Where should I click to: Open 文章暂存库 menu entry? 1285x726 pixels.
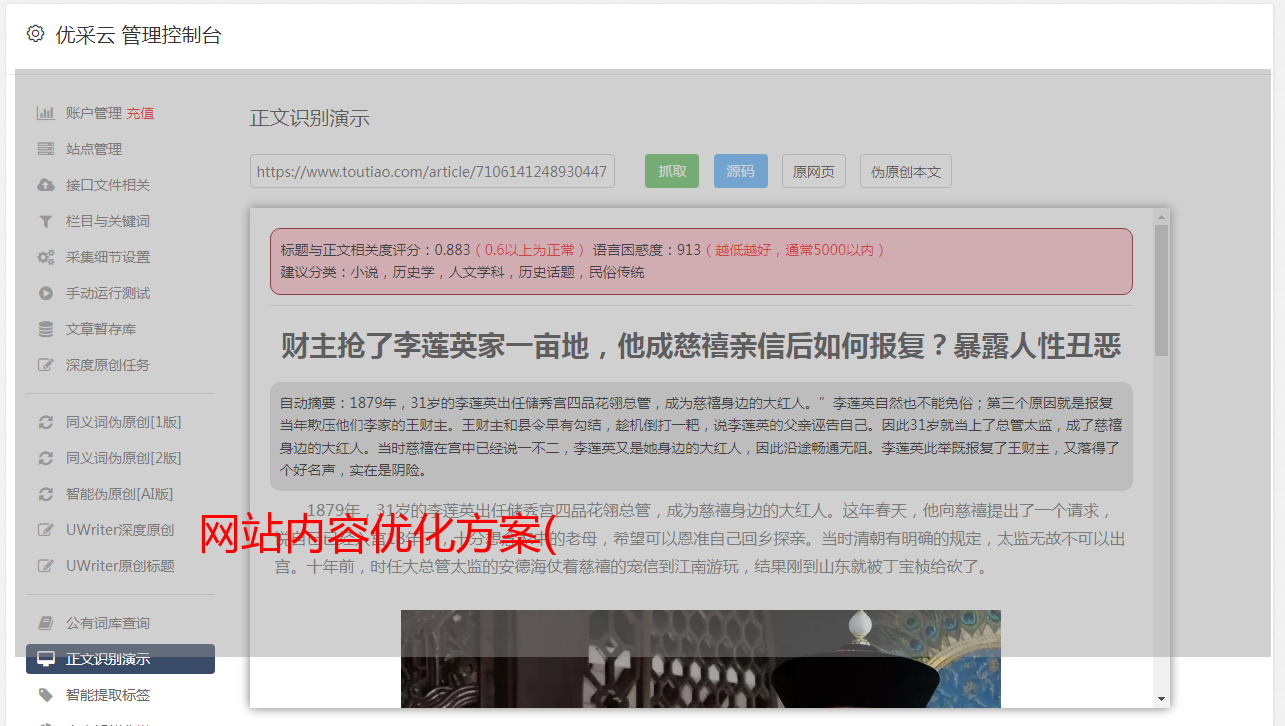coord(101,329)
